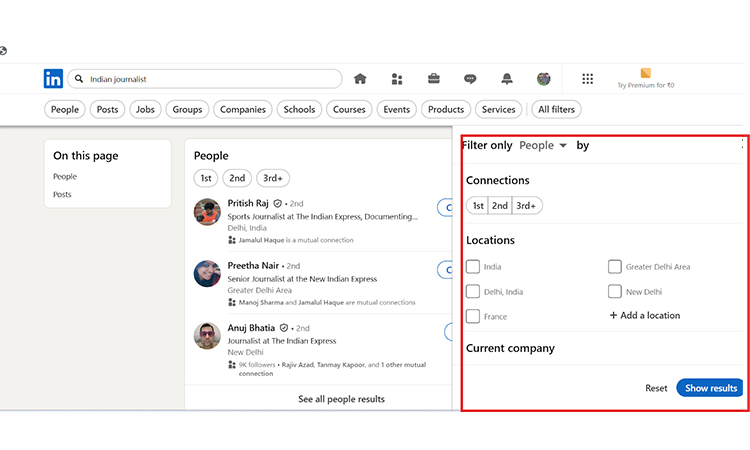Tick the Greater Delhi Area checkbox
The image size is (750, 450).
[615, 267]
